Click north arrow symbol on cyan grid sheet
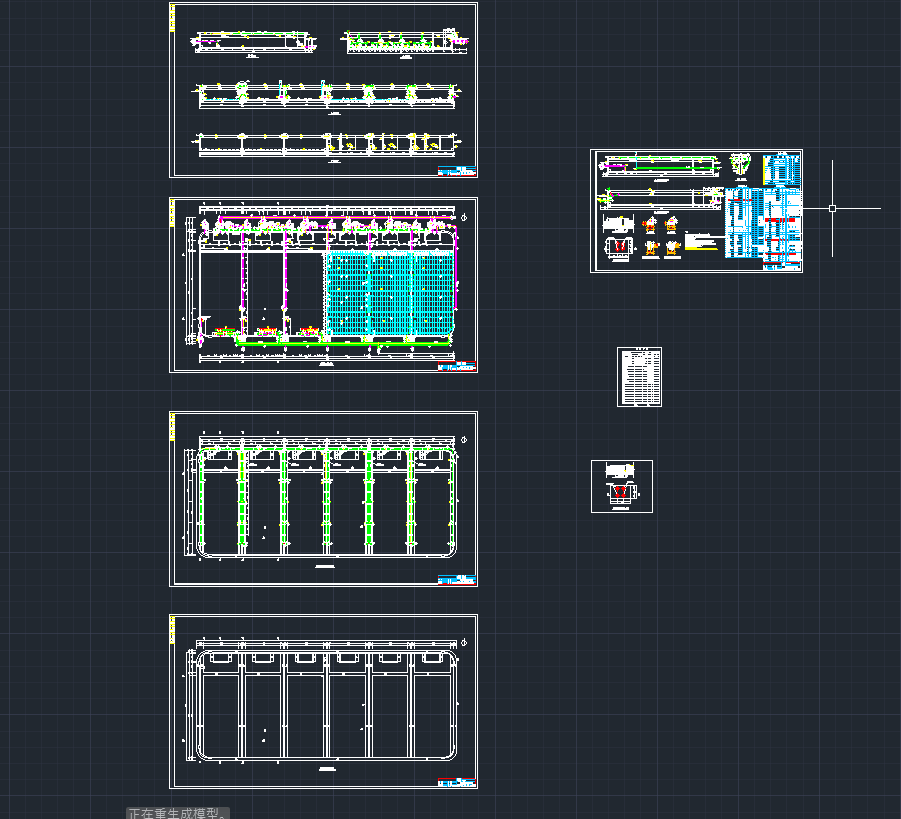901x819 pixels. click(464, 217)
